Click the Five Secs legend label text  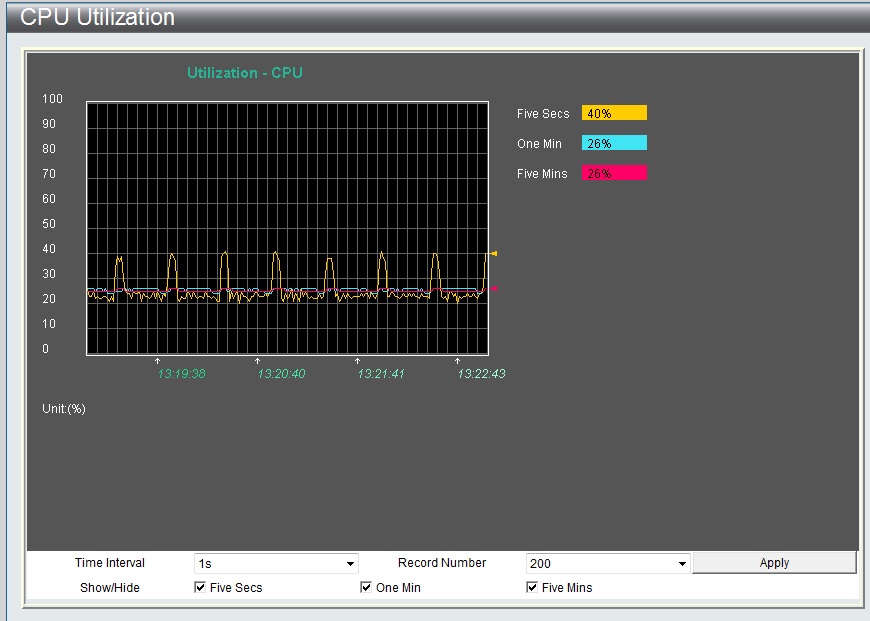click(543, 114)
